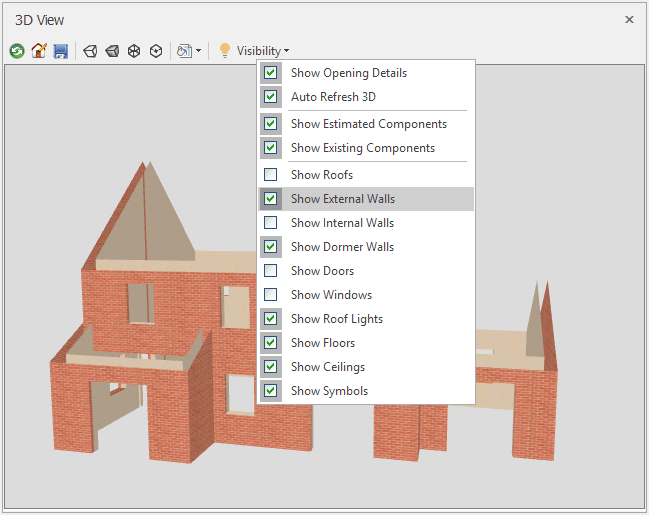Select the third cube view icon
The image size is (649, 515).
point(134,51)
